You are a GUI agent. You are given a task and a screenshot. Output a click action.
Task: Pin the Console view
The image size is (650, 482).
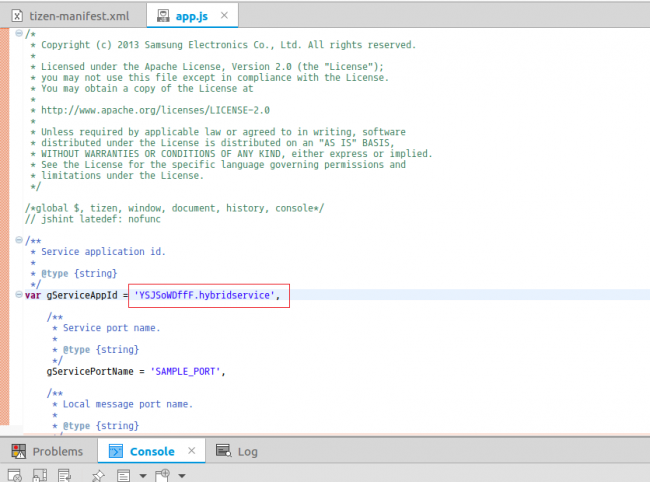pos(99,476)
